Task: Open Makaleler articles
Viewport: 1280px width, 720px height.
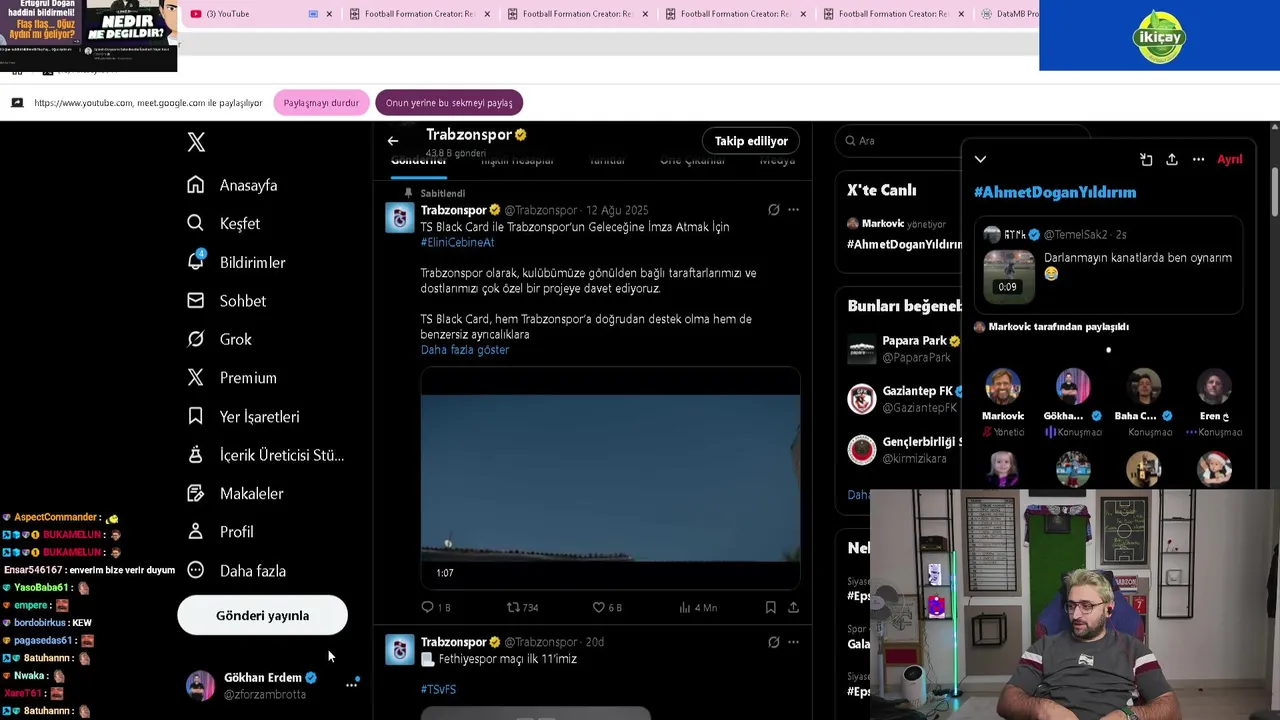Action: click(x=236, y=493)
